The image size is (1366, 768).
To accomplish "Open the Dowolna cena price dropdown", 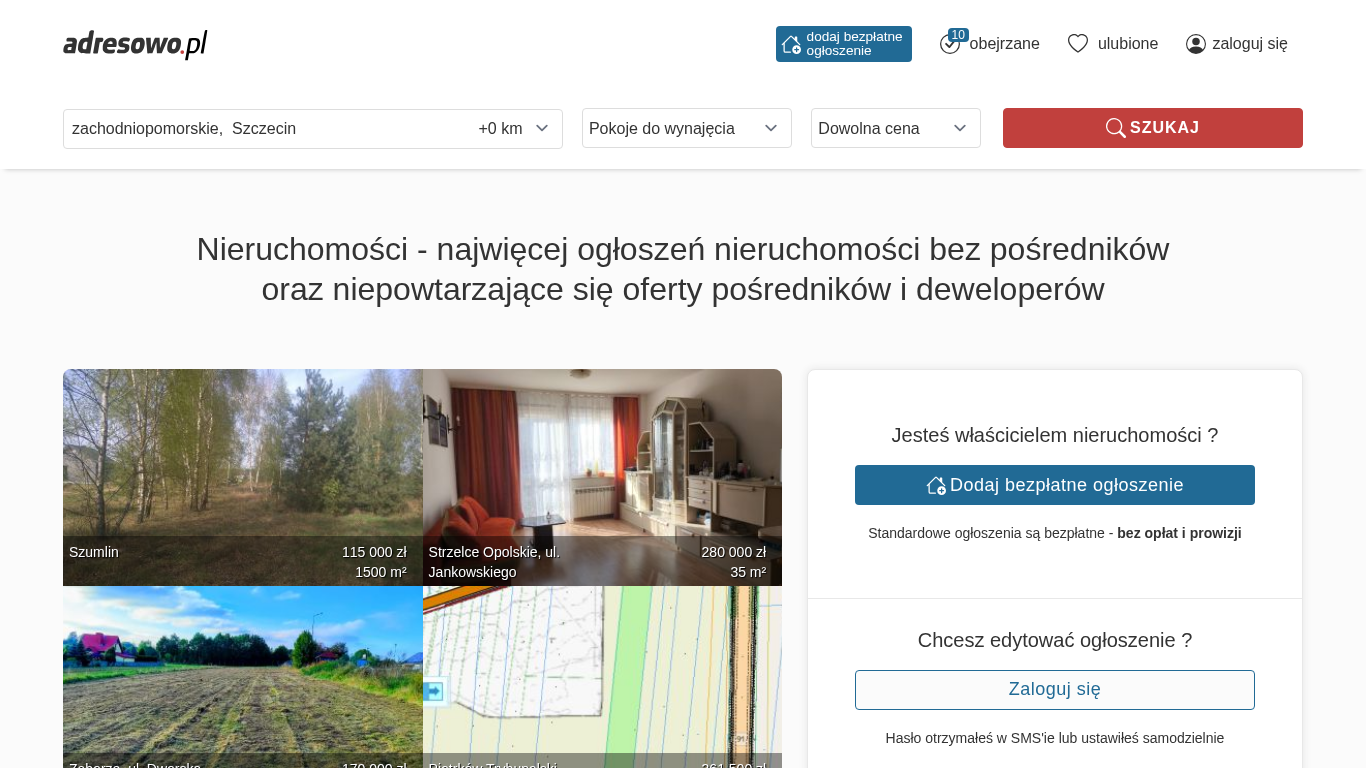I will coord(895,129).
